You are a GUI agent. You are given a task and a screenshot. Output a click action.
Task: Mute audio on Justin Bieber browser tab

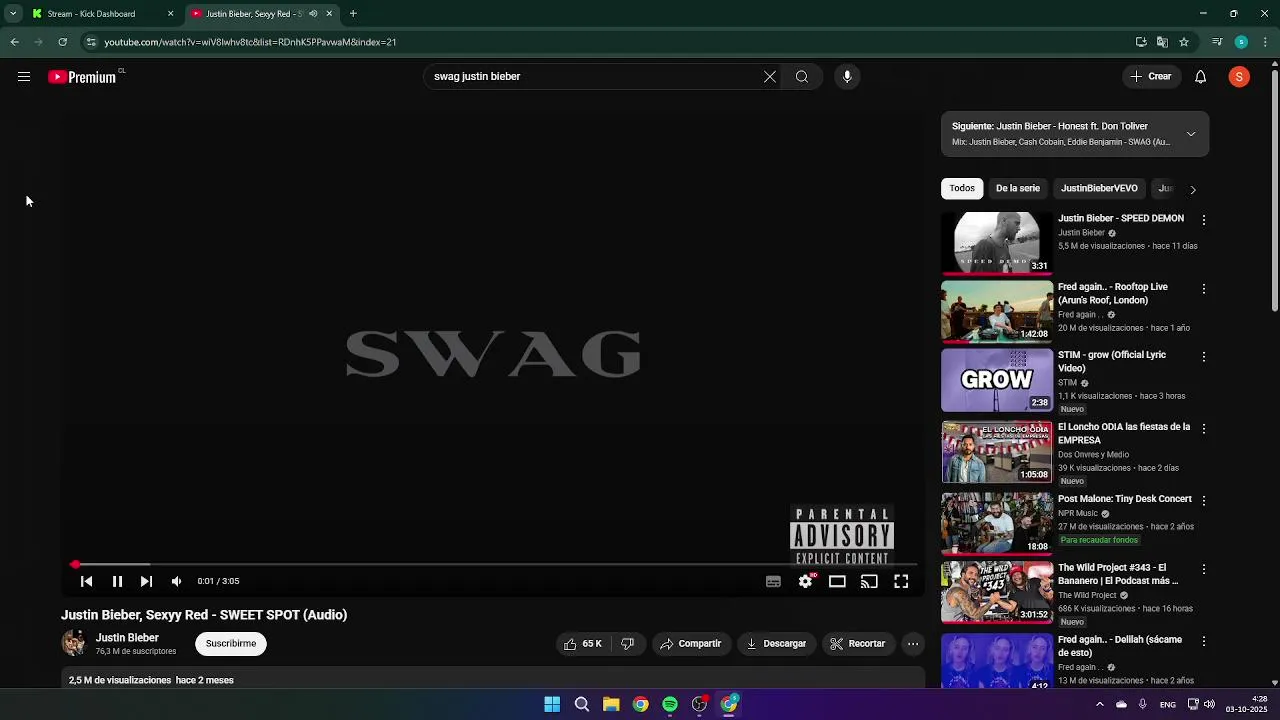(313, 14)
